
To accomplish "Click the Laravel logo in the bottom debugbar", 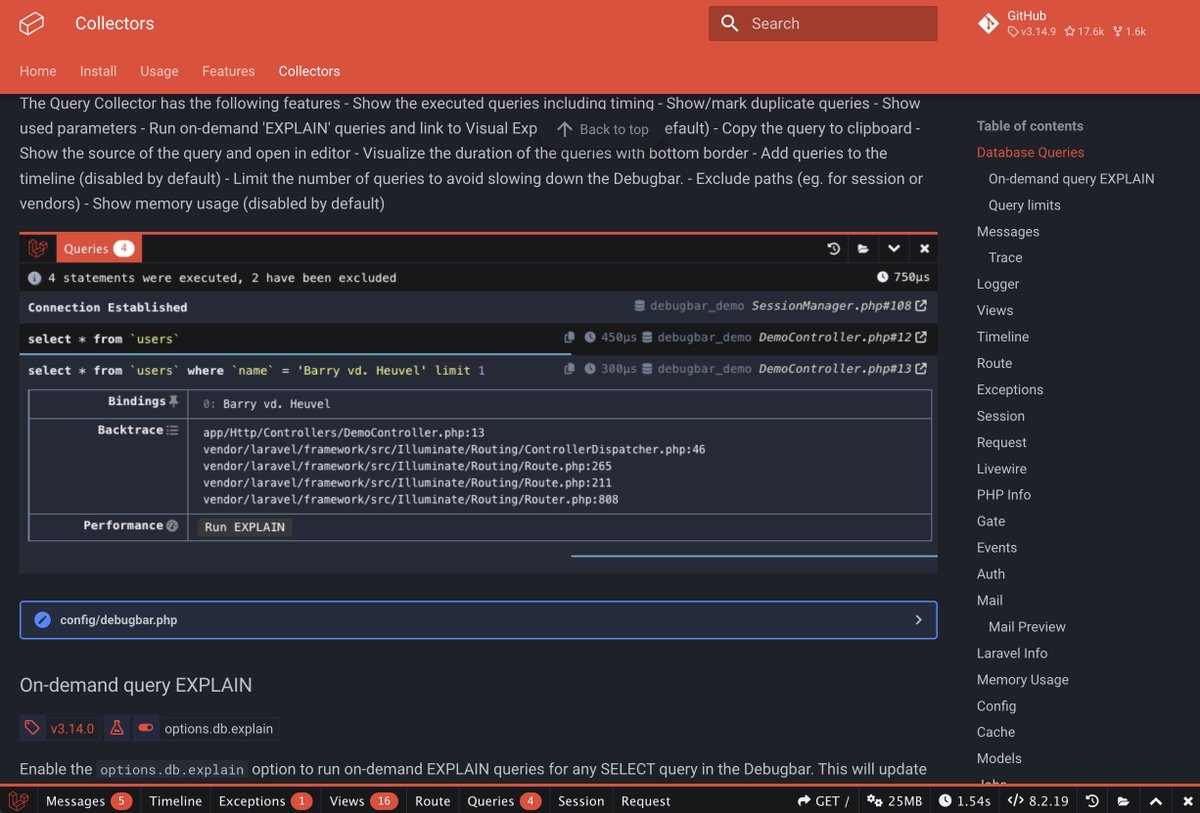I will pos(18,801).
